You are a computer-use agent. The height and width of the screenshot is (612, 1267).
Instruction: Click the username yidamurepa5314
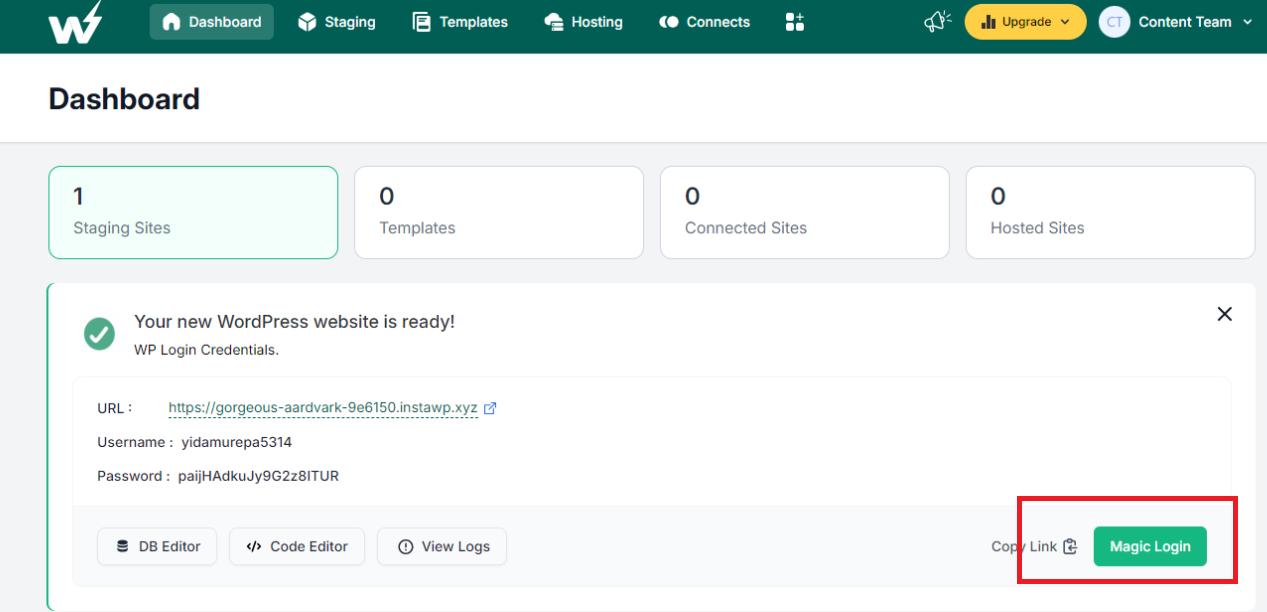pyautogui.click(x=236, y=442)
